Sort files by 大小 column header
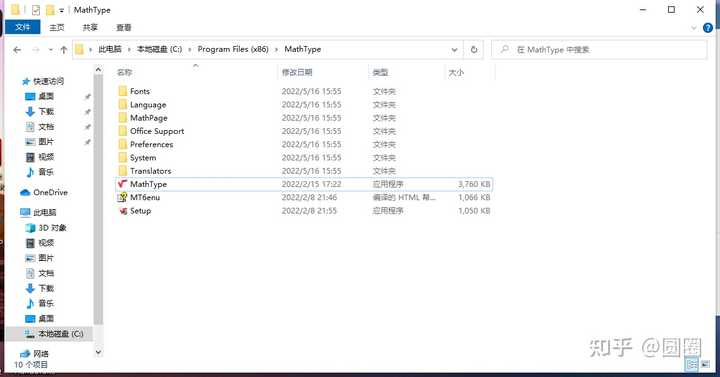Image resolution: width=720 pixels, height=377 pixels. click(x=456, y=72)
